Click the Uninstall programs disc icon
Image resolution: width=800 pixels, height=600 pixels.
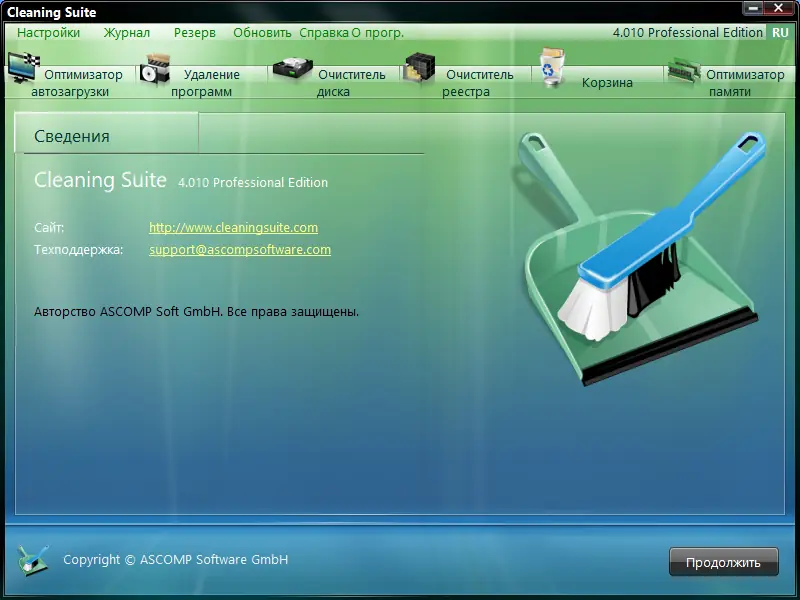155,69
